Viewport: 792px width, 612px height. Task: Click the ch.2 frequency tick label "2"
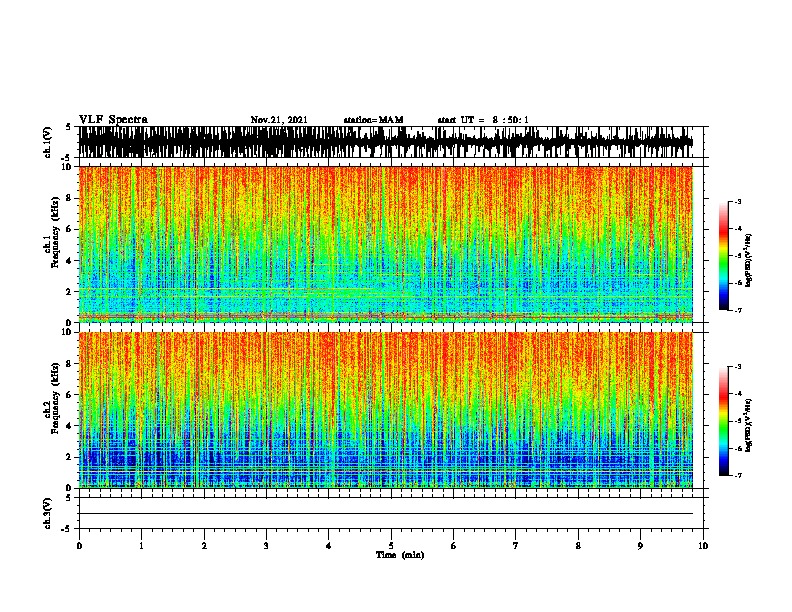point(70,457)
